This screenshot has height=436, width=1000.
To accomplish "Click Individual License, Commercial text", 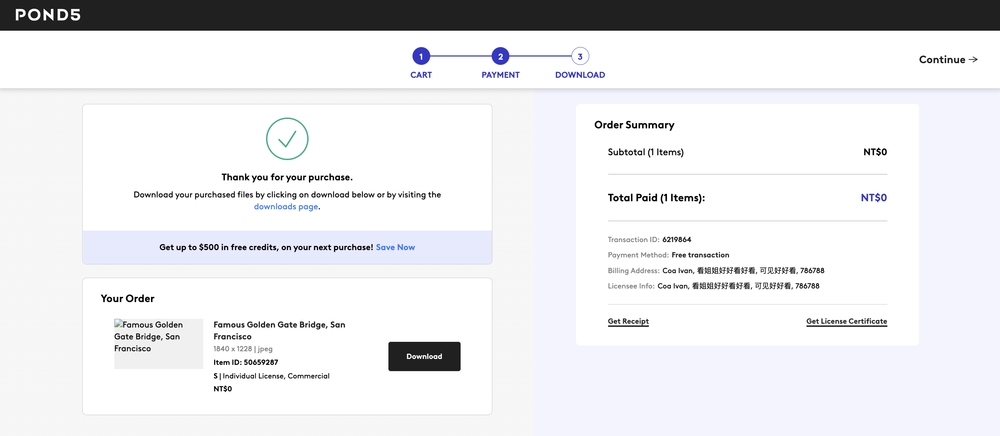I will (x=276, y=376).
